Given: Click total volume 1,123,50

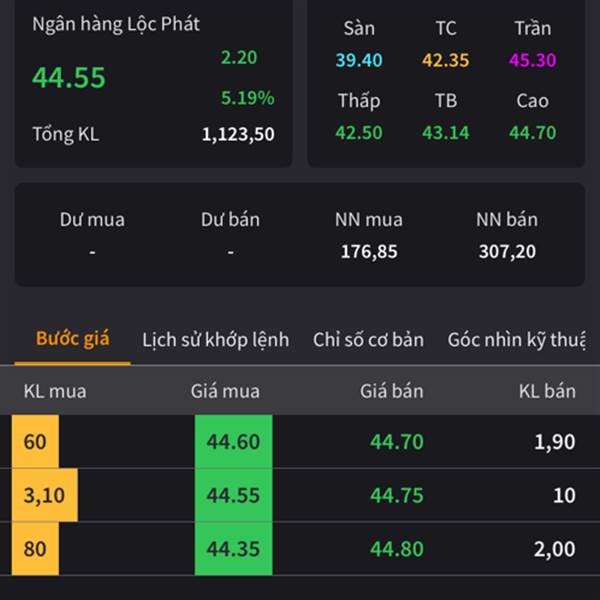Looking at the screenshot, I should click(238, 134).
